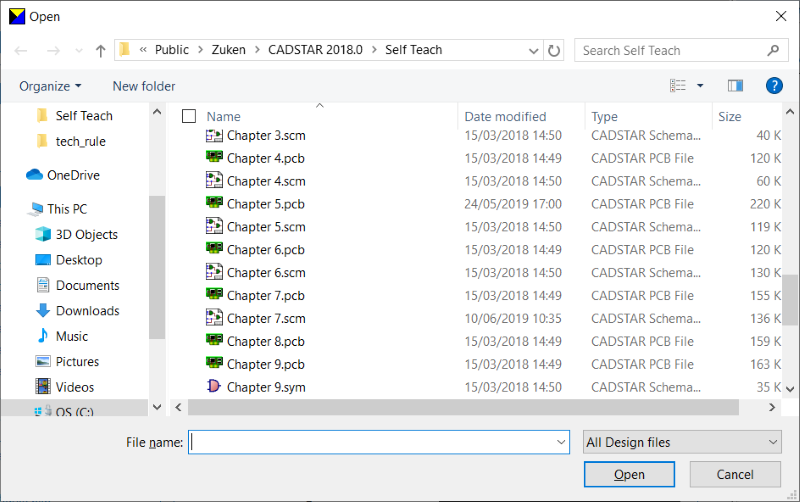Select the file named Chapter 5.pcb
This screenshot has height=502, width=800.
point(265,204)
